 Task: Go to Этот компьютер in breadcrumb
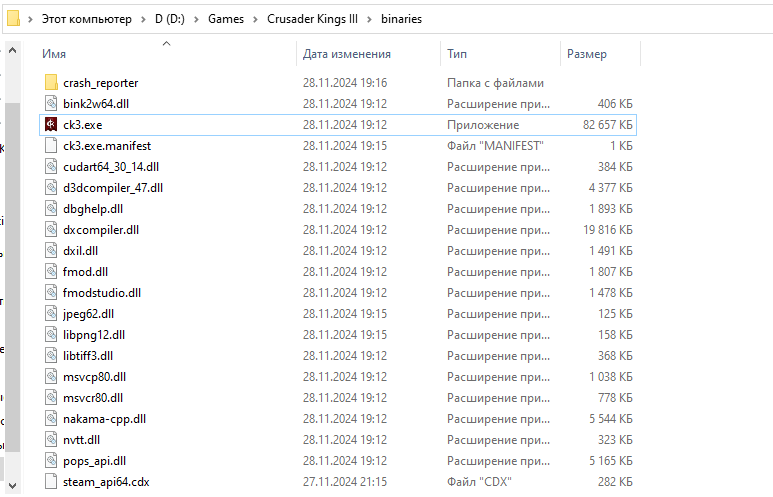click(87, 19)
